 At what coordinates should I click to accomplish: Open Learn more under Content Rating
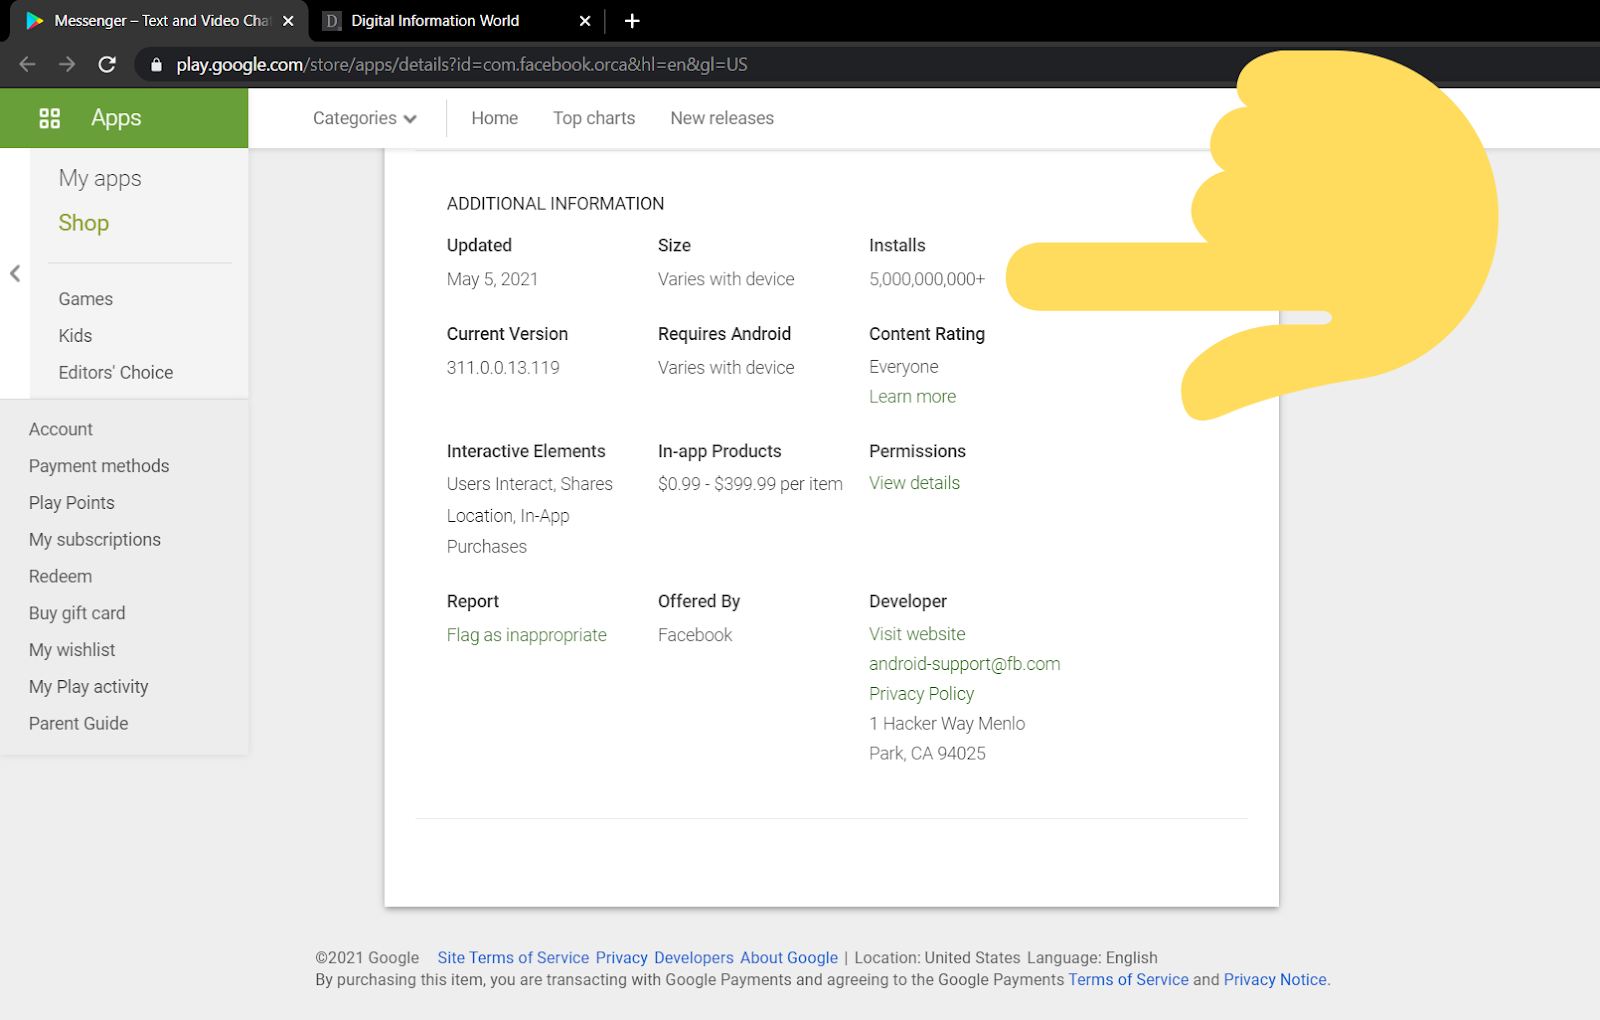911,396
